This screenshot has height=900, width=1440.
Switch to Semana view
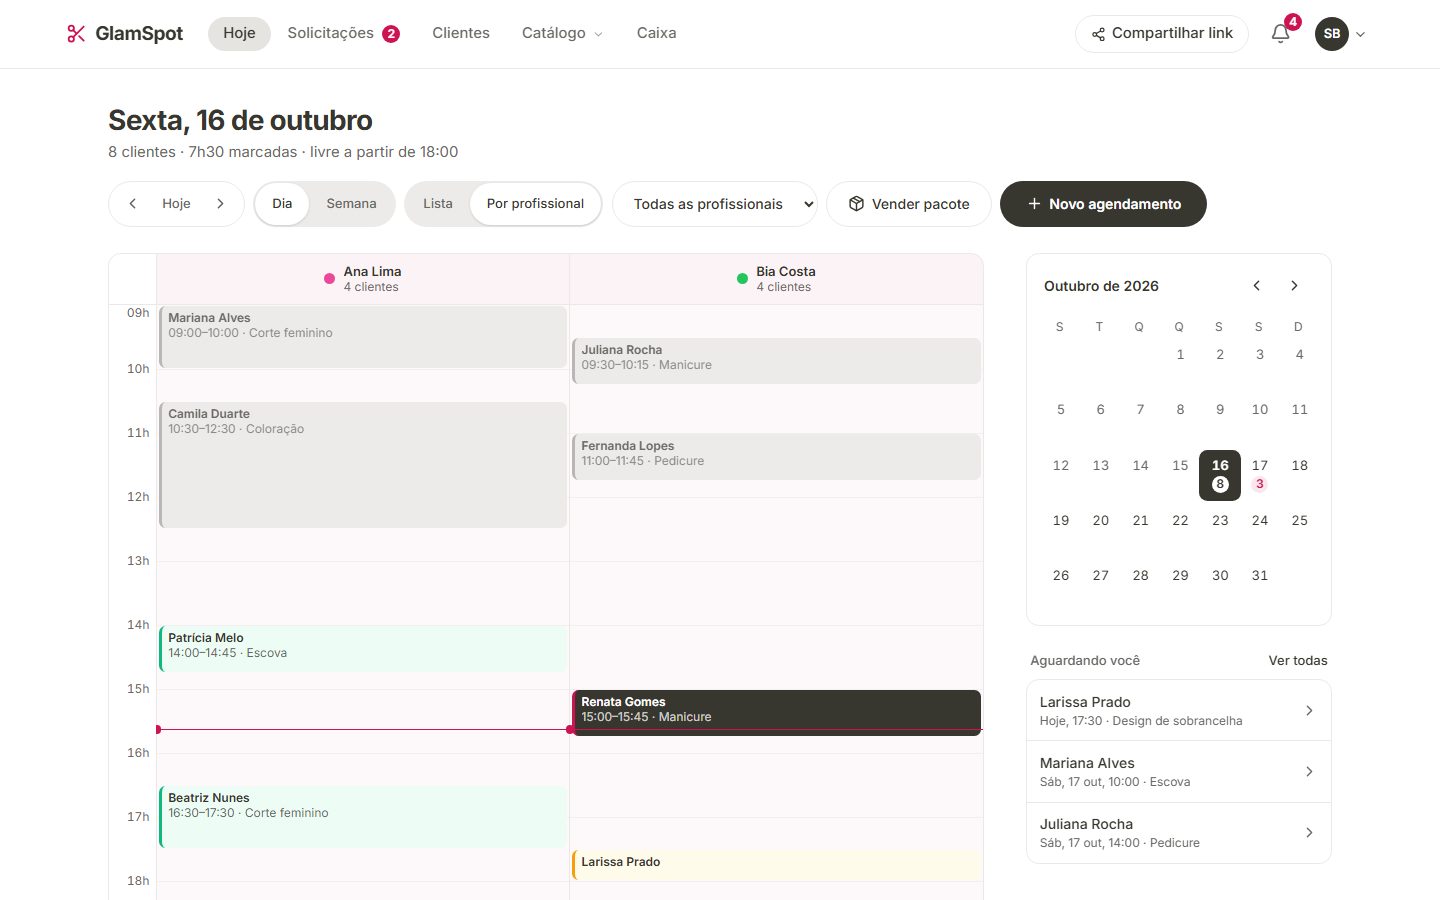(351, 204)
